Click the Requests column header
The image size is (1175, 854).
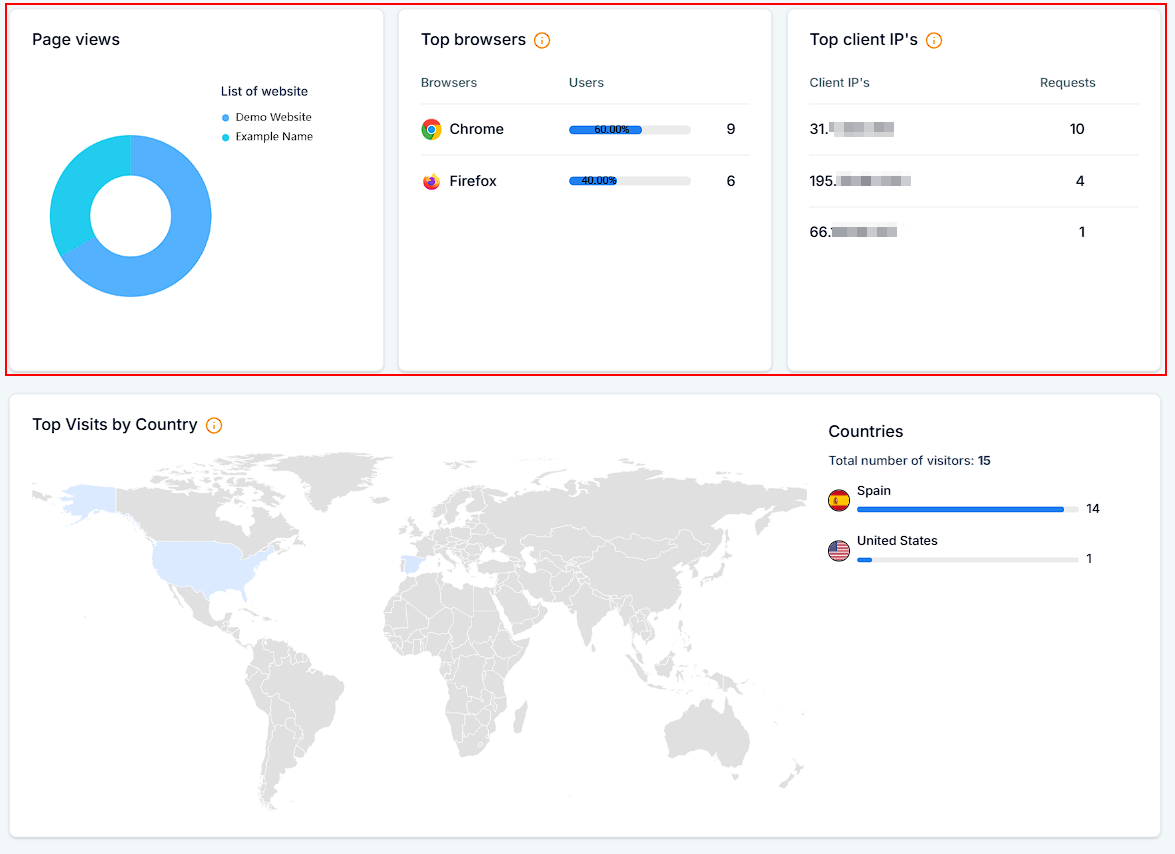[1067, 83]
